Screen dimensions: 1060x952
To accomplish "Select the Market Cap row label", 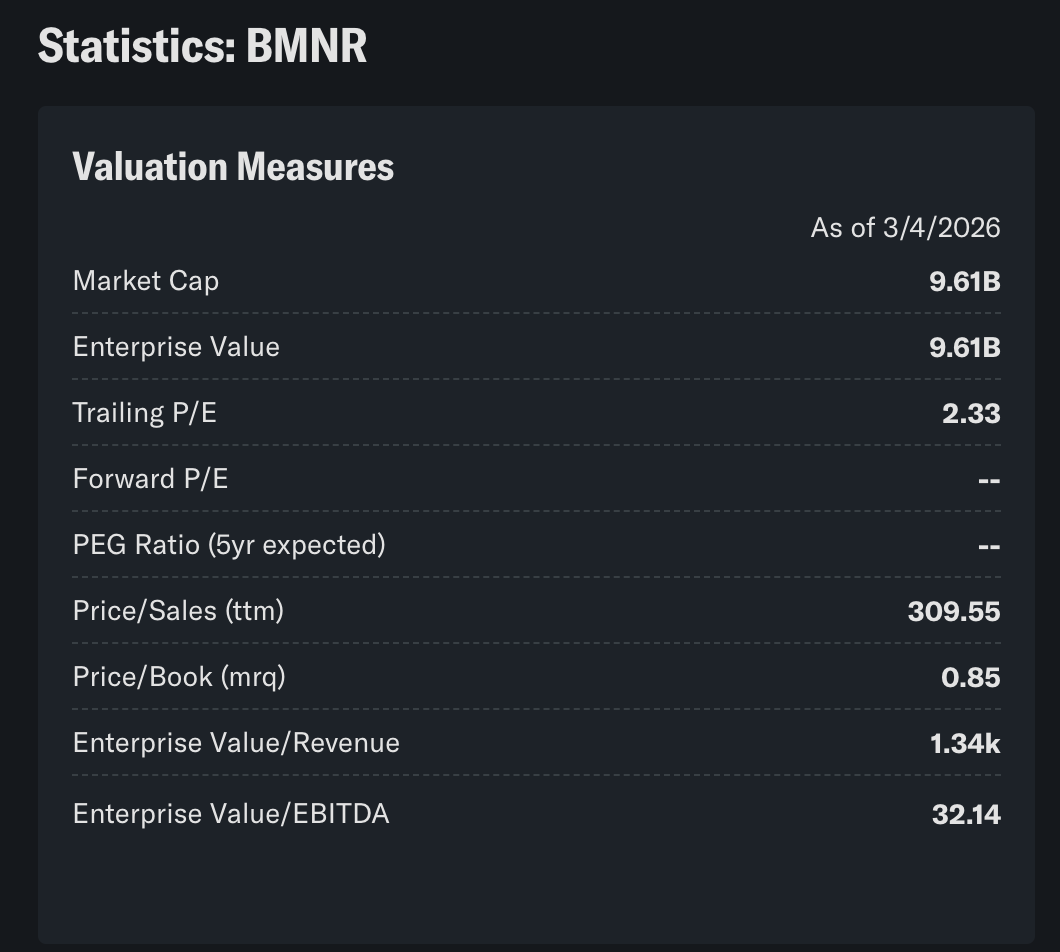I will [x=145, y=281].
